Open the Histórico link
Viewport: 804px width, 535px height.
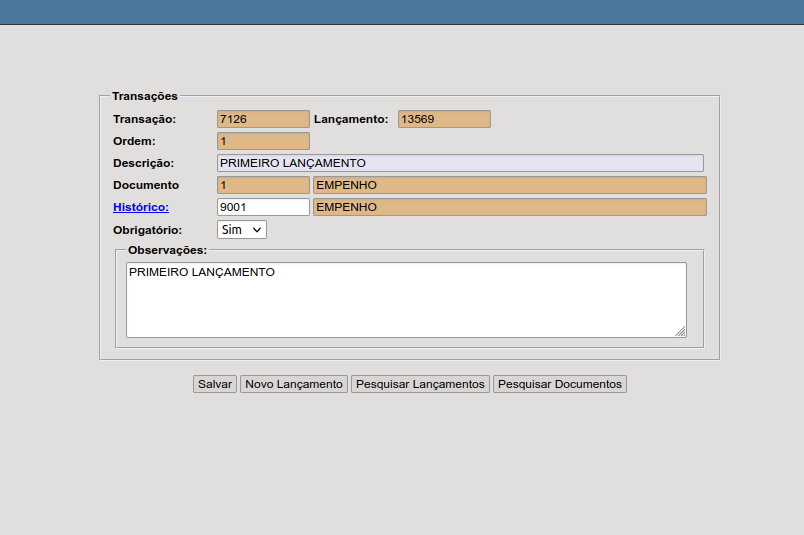141,207
